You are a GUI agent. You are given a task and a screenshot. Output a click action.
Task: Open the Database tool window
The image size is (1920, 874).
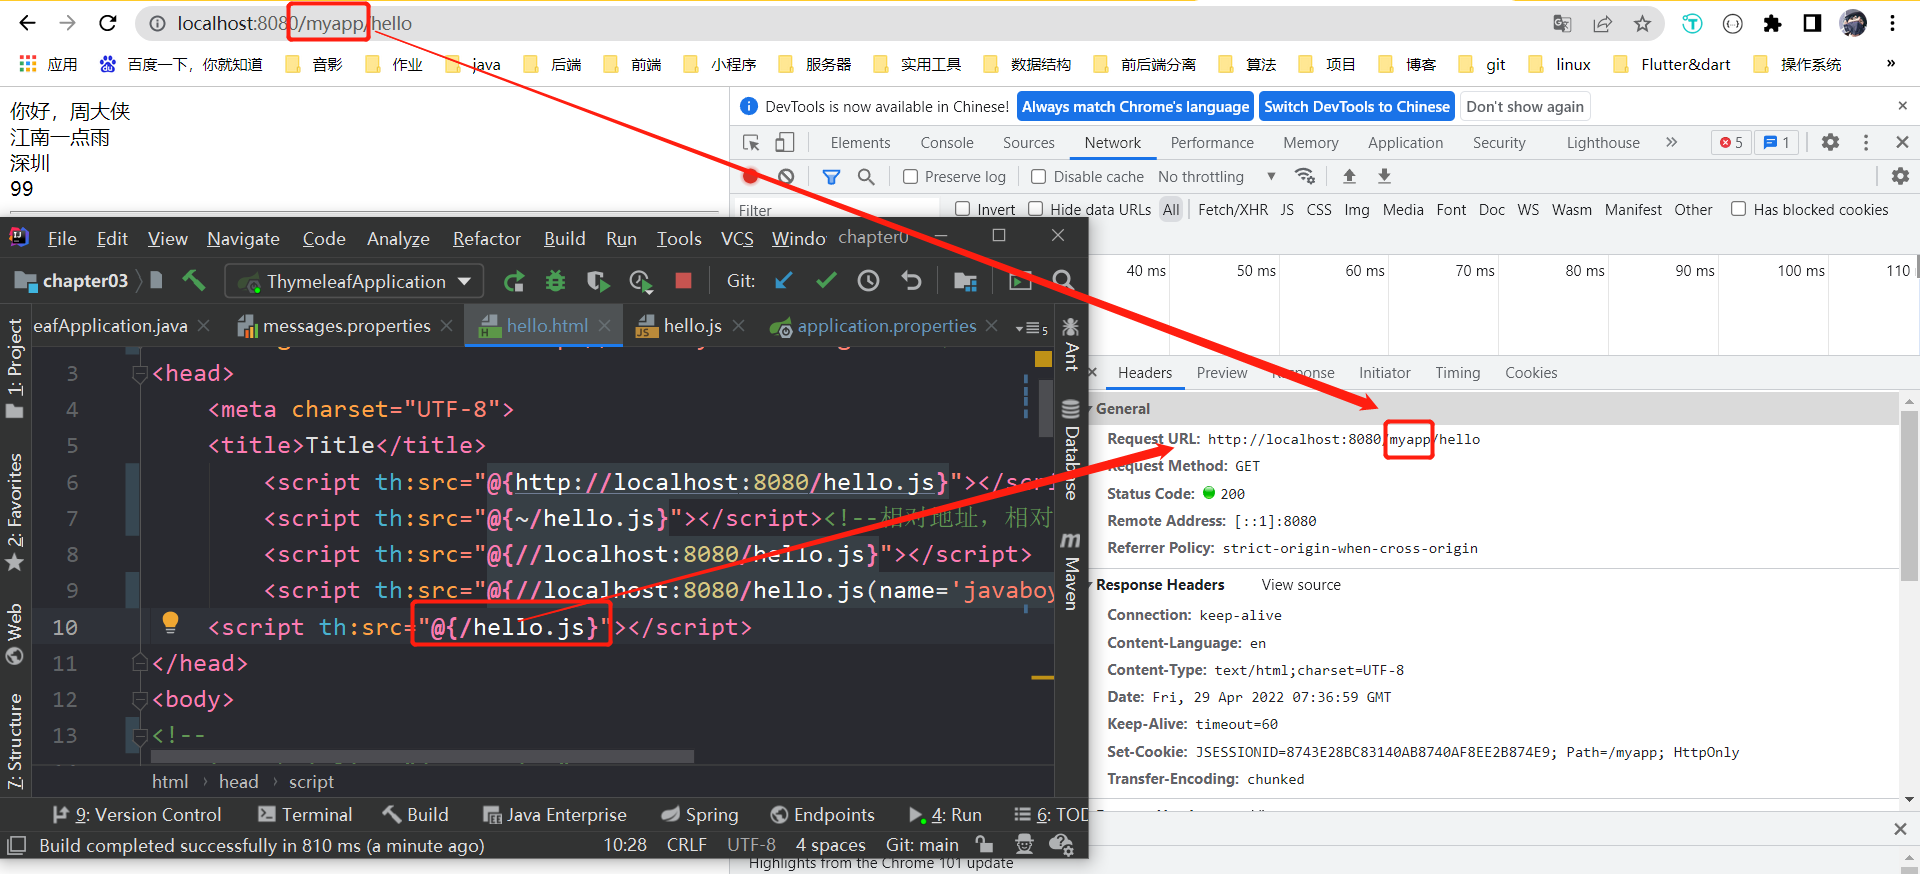point(1071,450)
